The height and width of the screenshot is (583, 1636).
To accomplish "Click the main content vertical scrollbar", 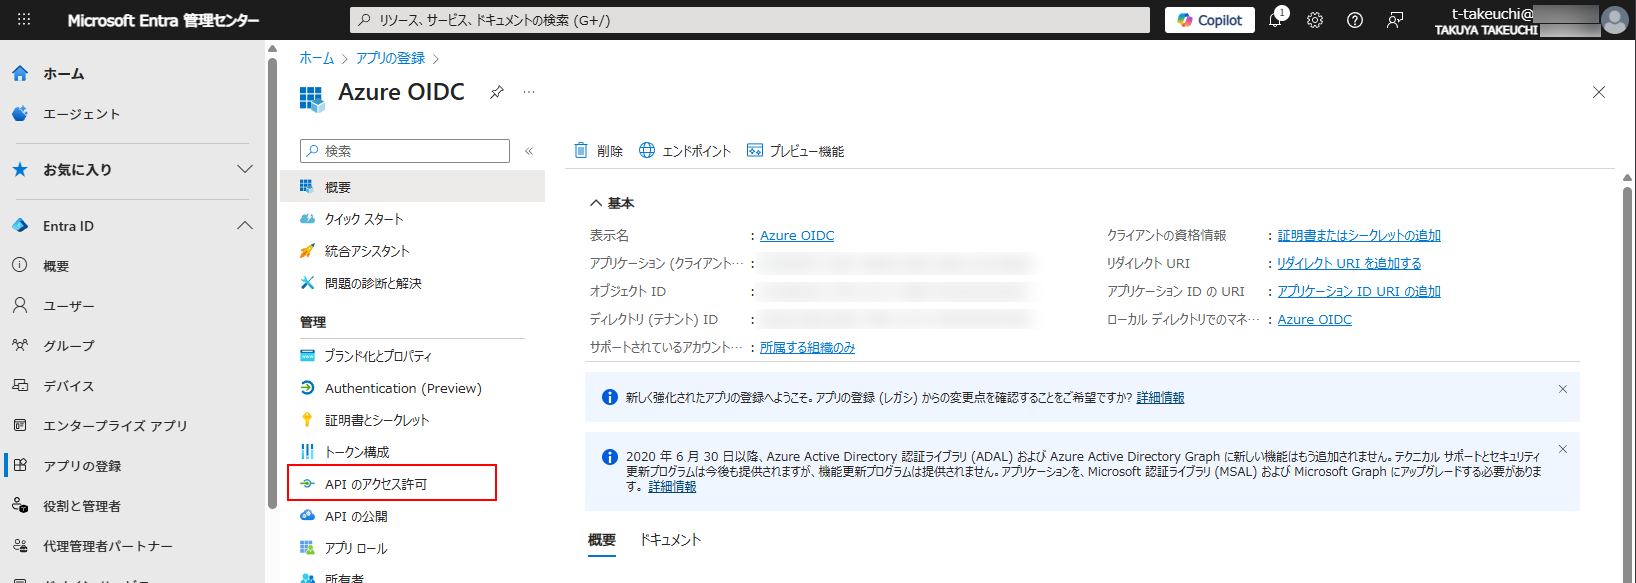I will point(1627,380).
